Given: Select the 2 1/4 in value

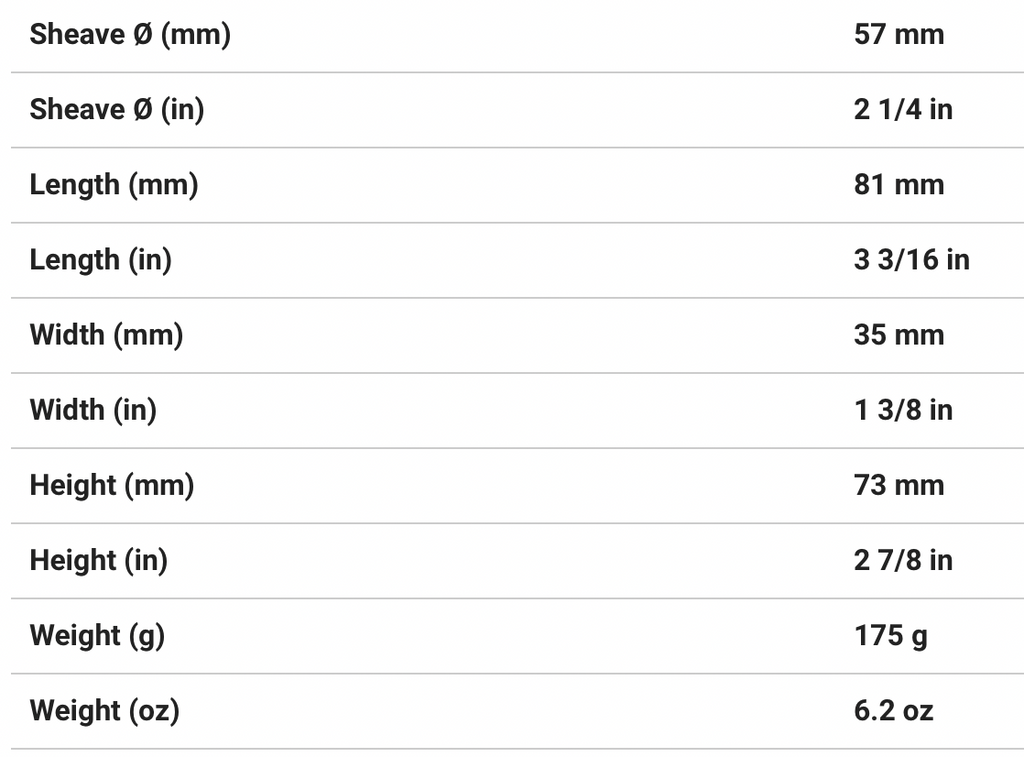Looking at the screenshot, I should point(903,110).
